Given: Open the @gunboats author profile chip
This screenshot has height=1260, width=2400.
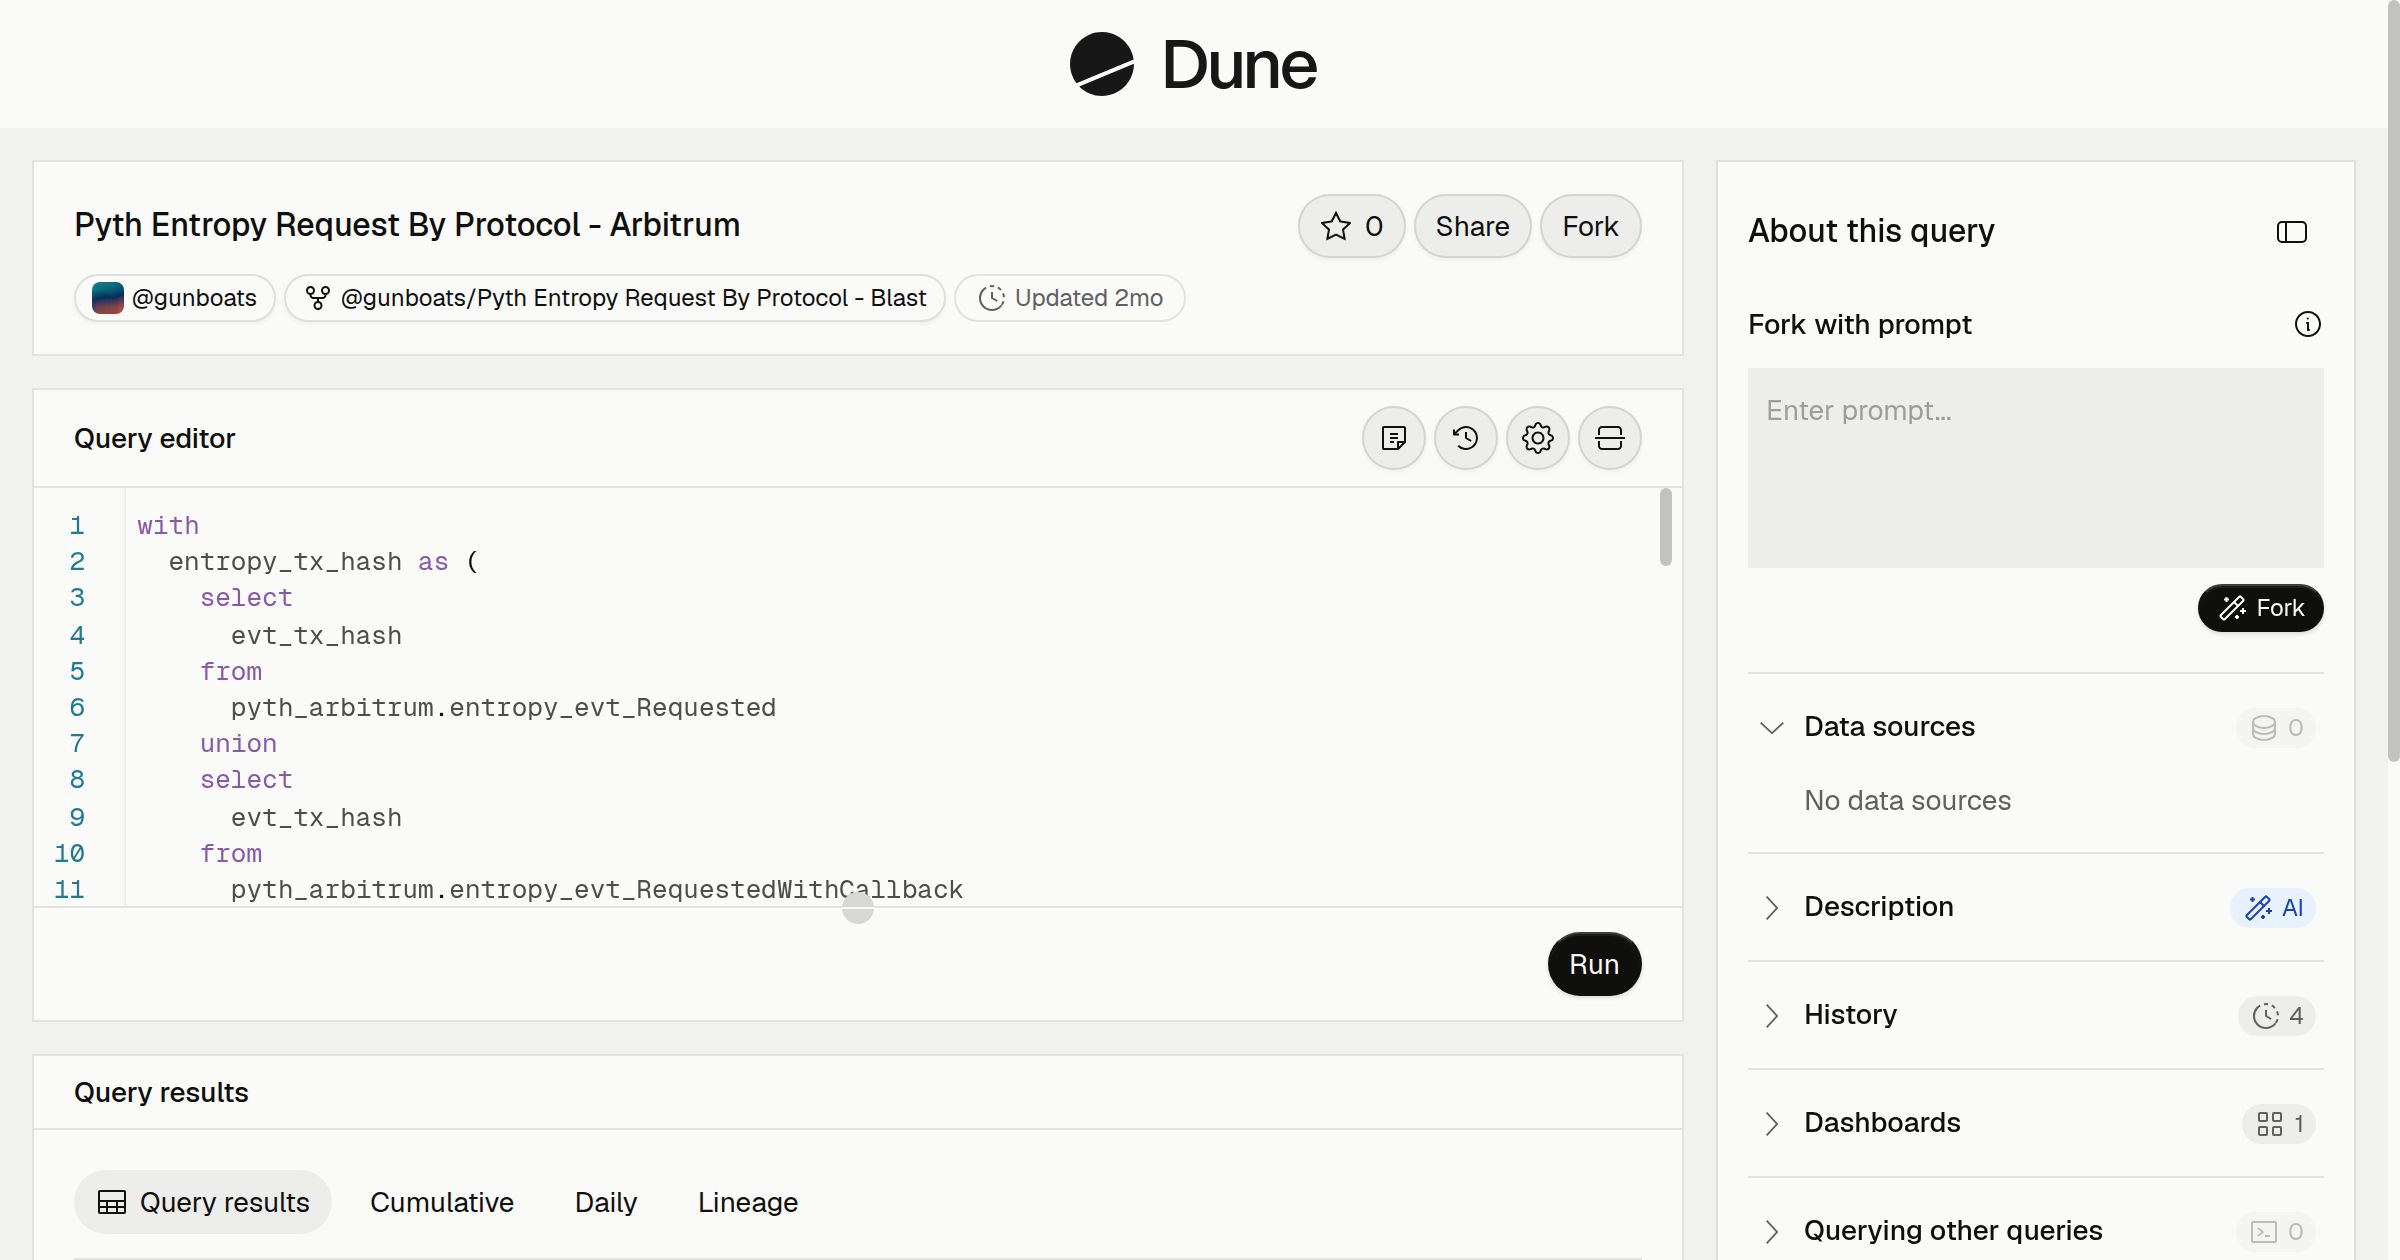Looking at the screenshot, I should tap(175, 298).
